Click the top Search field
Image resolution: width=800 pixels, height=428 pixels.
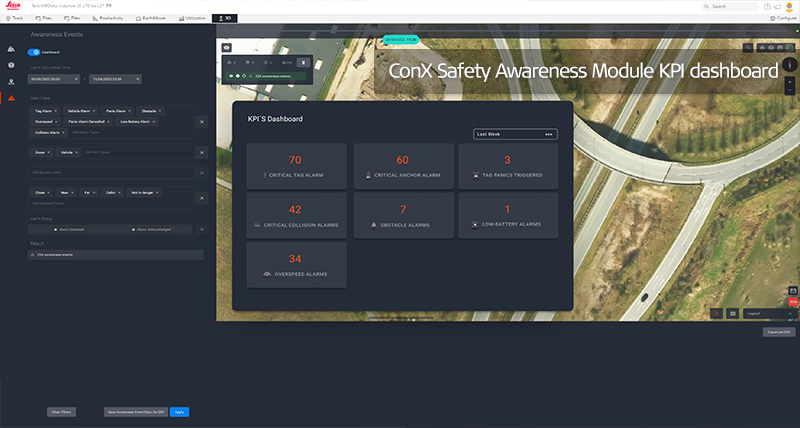pos(730,7)
